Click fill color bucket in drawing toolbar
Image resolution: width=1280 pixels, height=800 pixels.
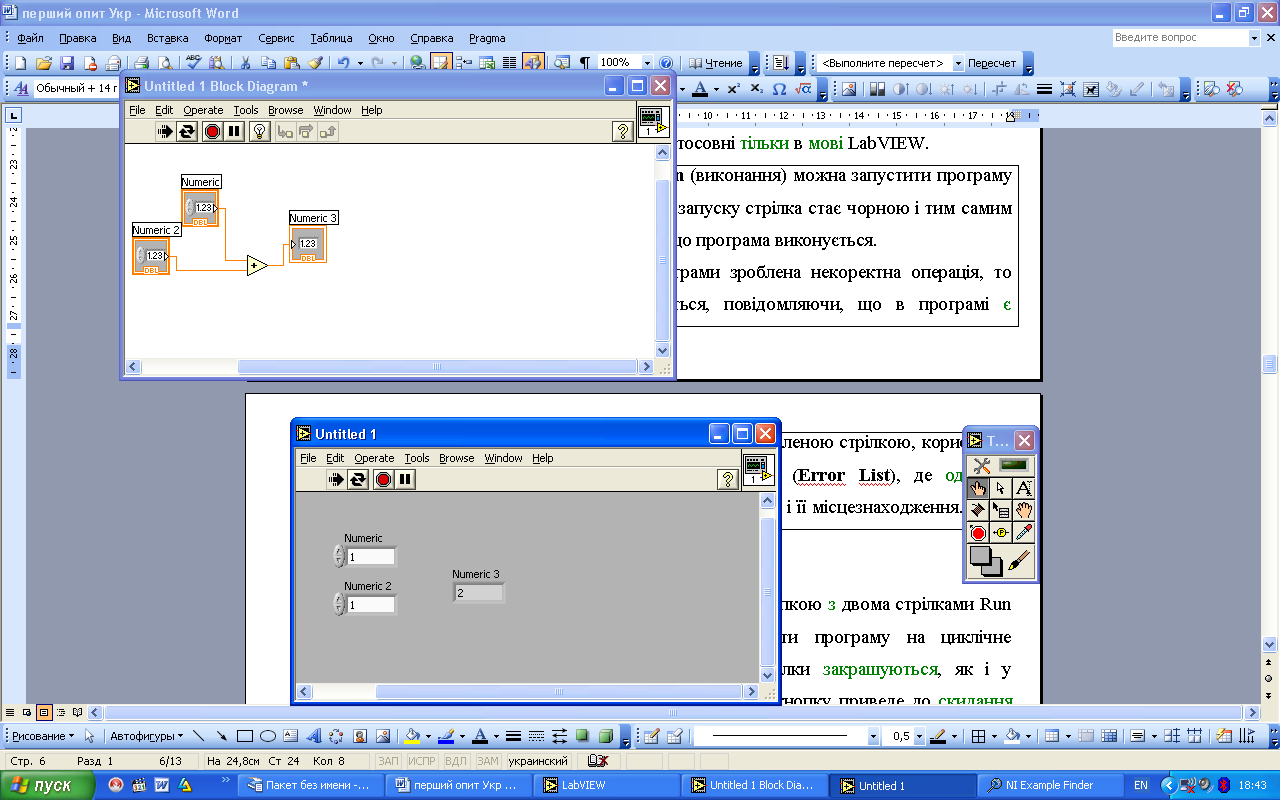point(410,736)
